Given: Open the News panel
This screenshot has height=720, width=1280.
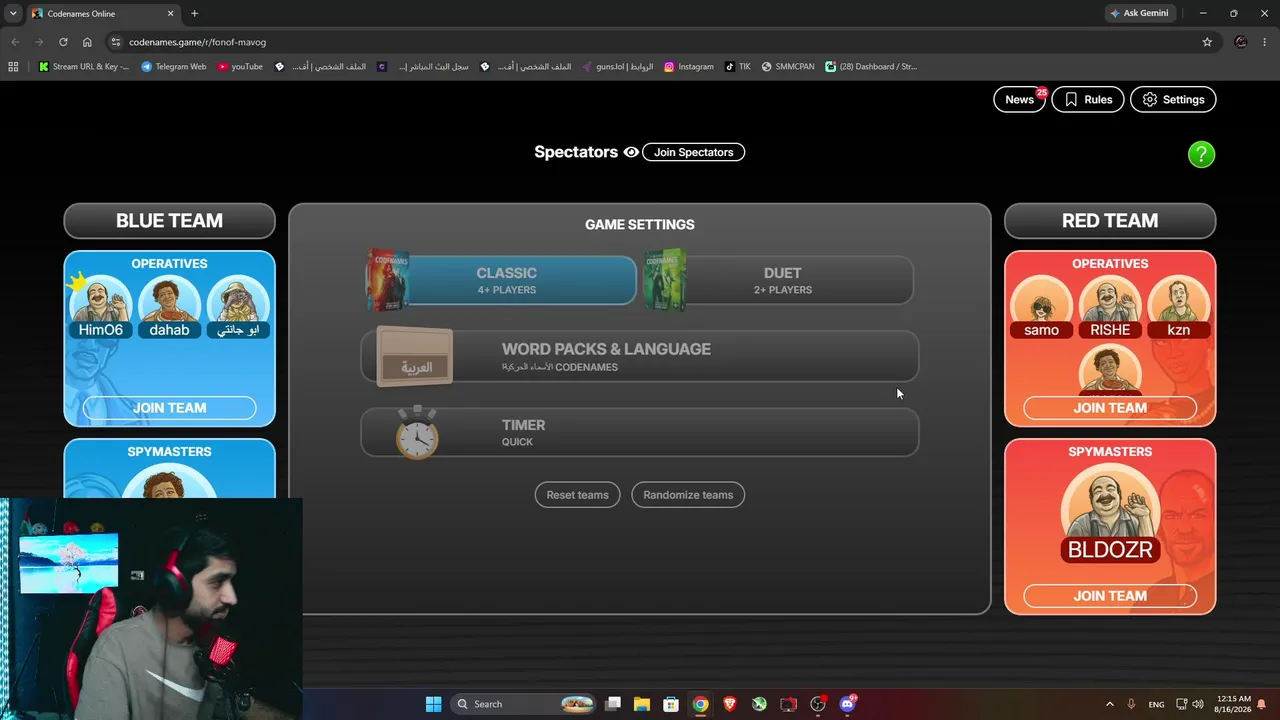Looking at the screenshot, I should (1019, 99).
